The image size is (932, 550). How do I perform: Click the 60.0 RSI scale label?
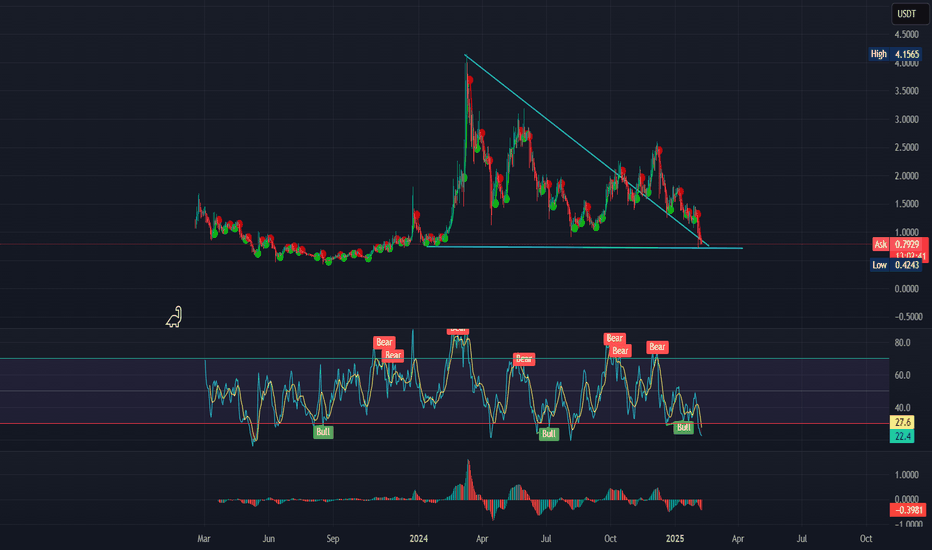tap(902, 375)
